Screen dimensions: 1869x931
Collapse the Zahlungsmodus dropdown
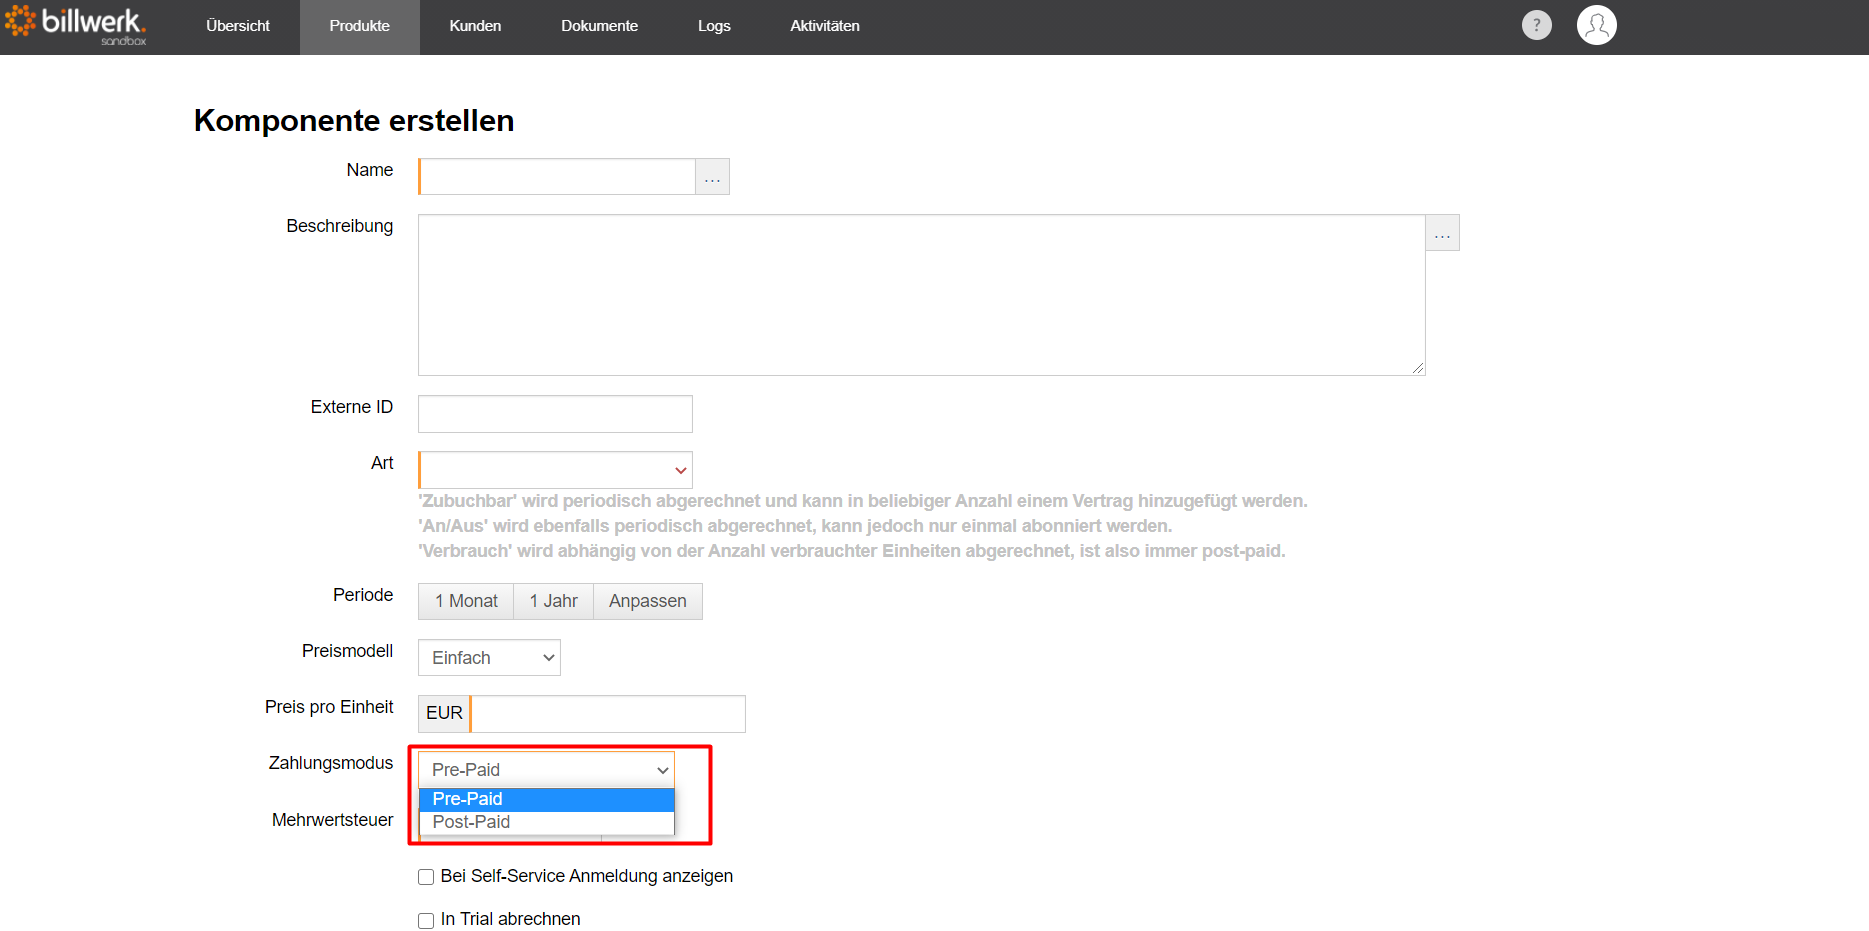pos(546,770)
